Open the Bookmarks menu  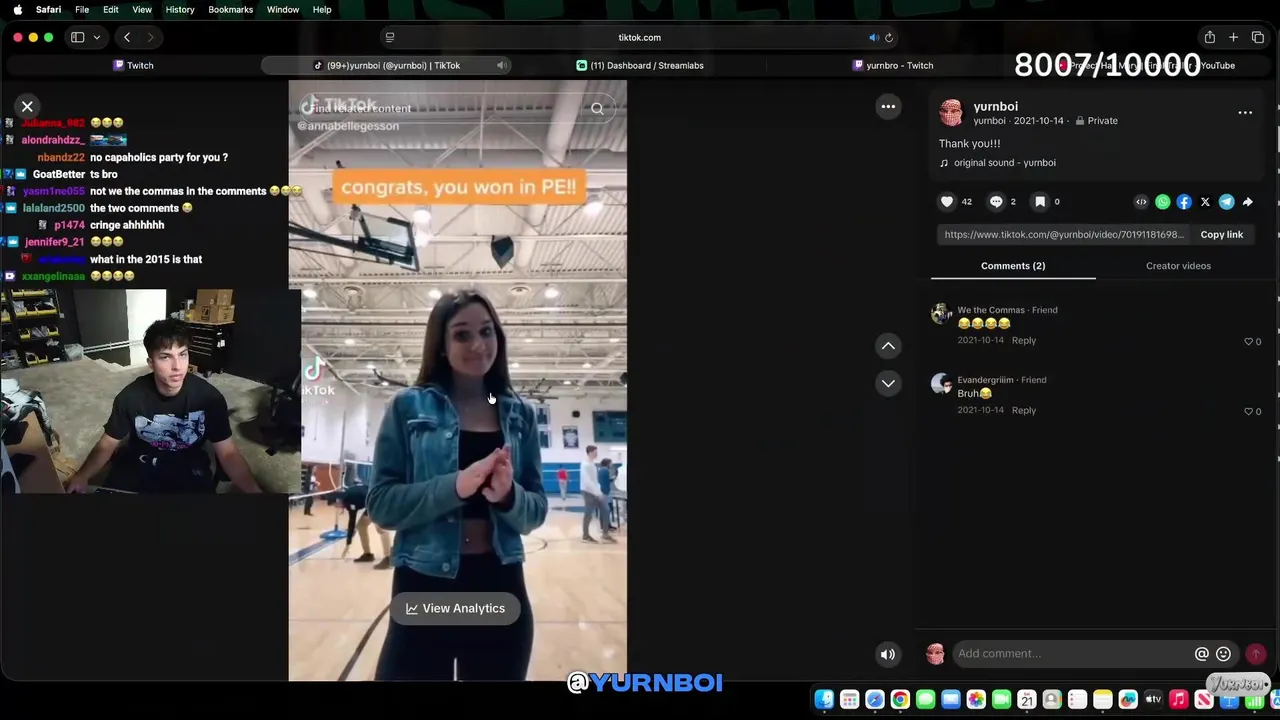coord(230,9)
